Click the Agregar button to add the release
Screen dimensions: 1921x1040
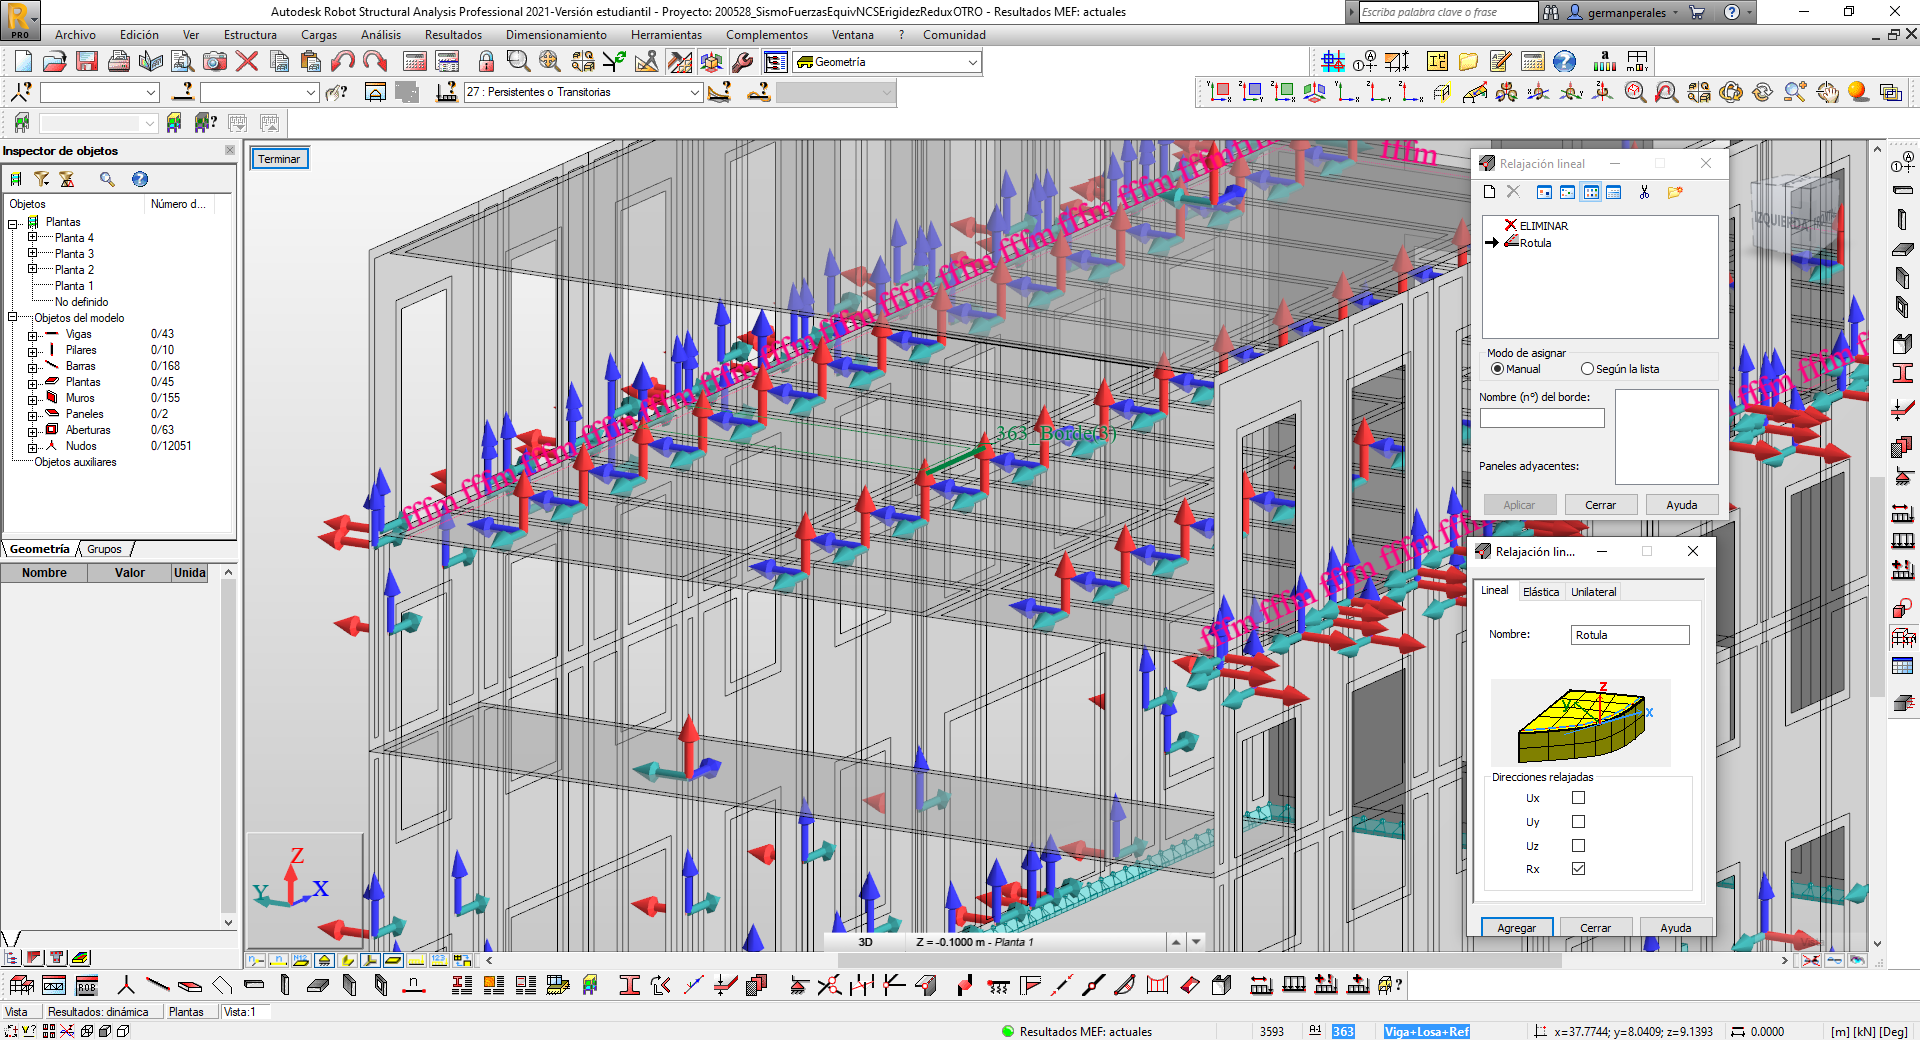pos(1516,927)
